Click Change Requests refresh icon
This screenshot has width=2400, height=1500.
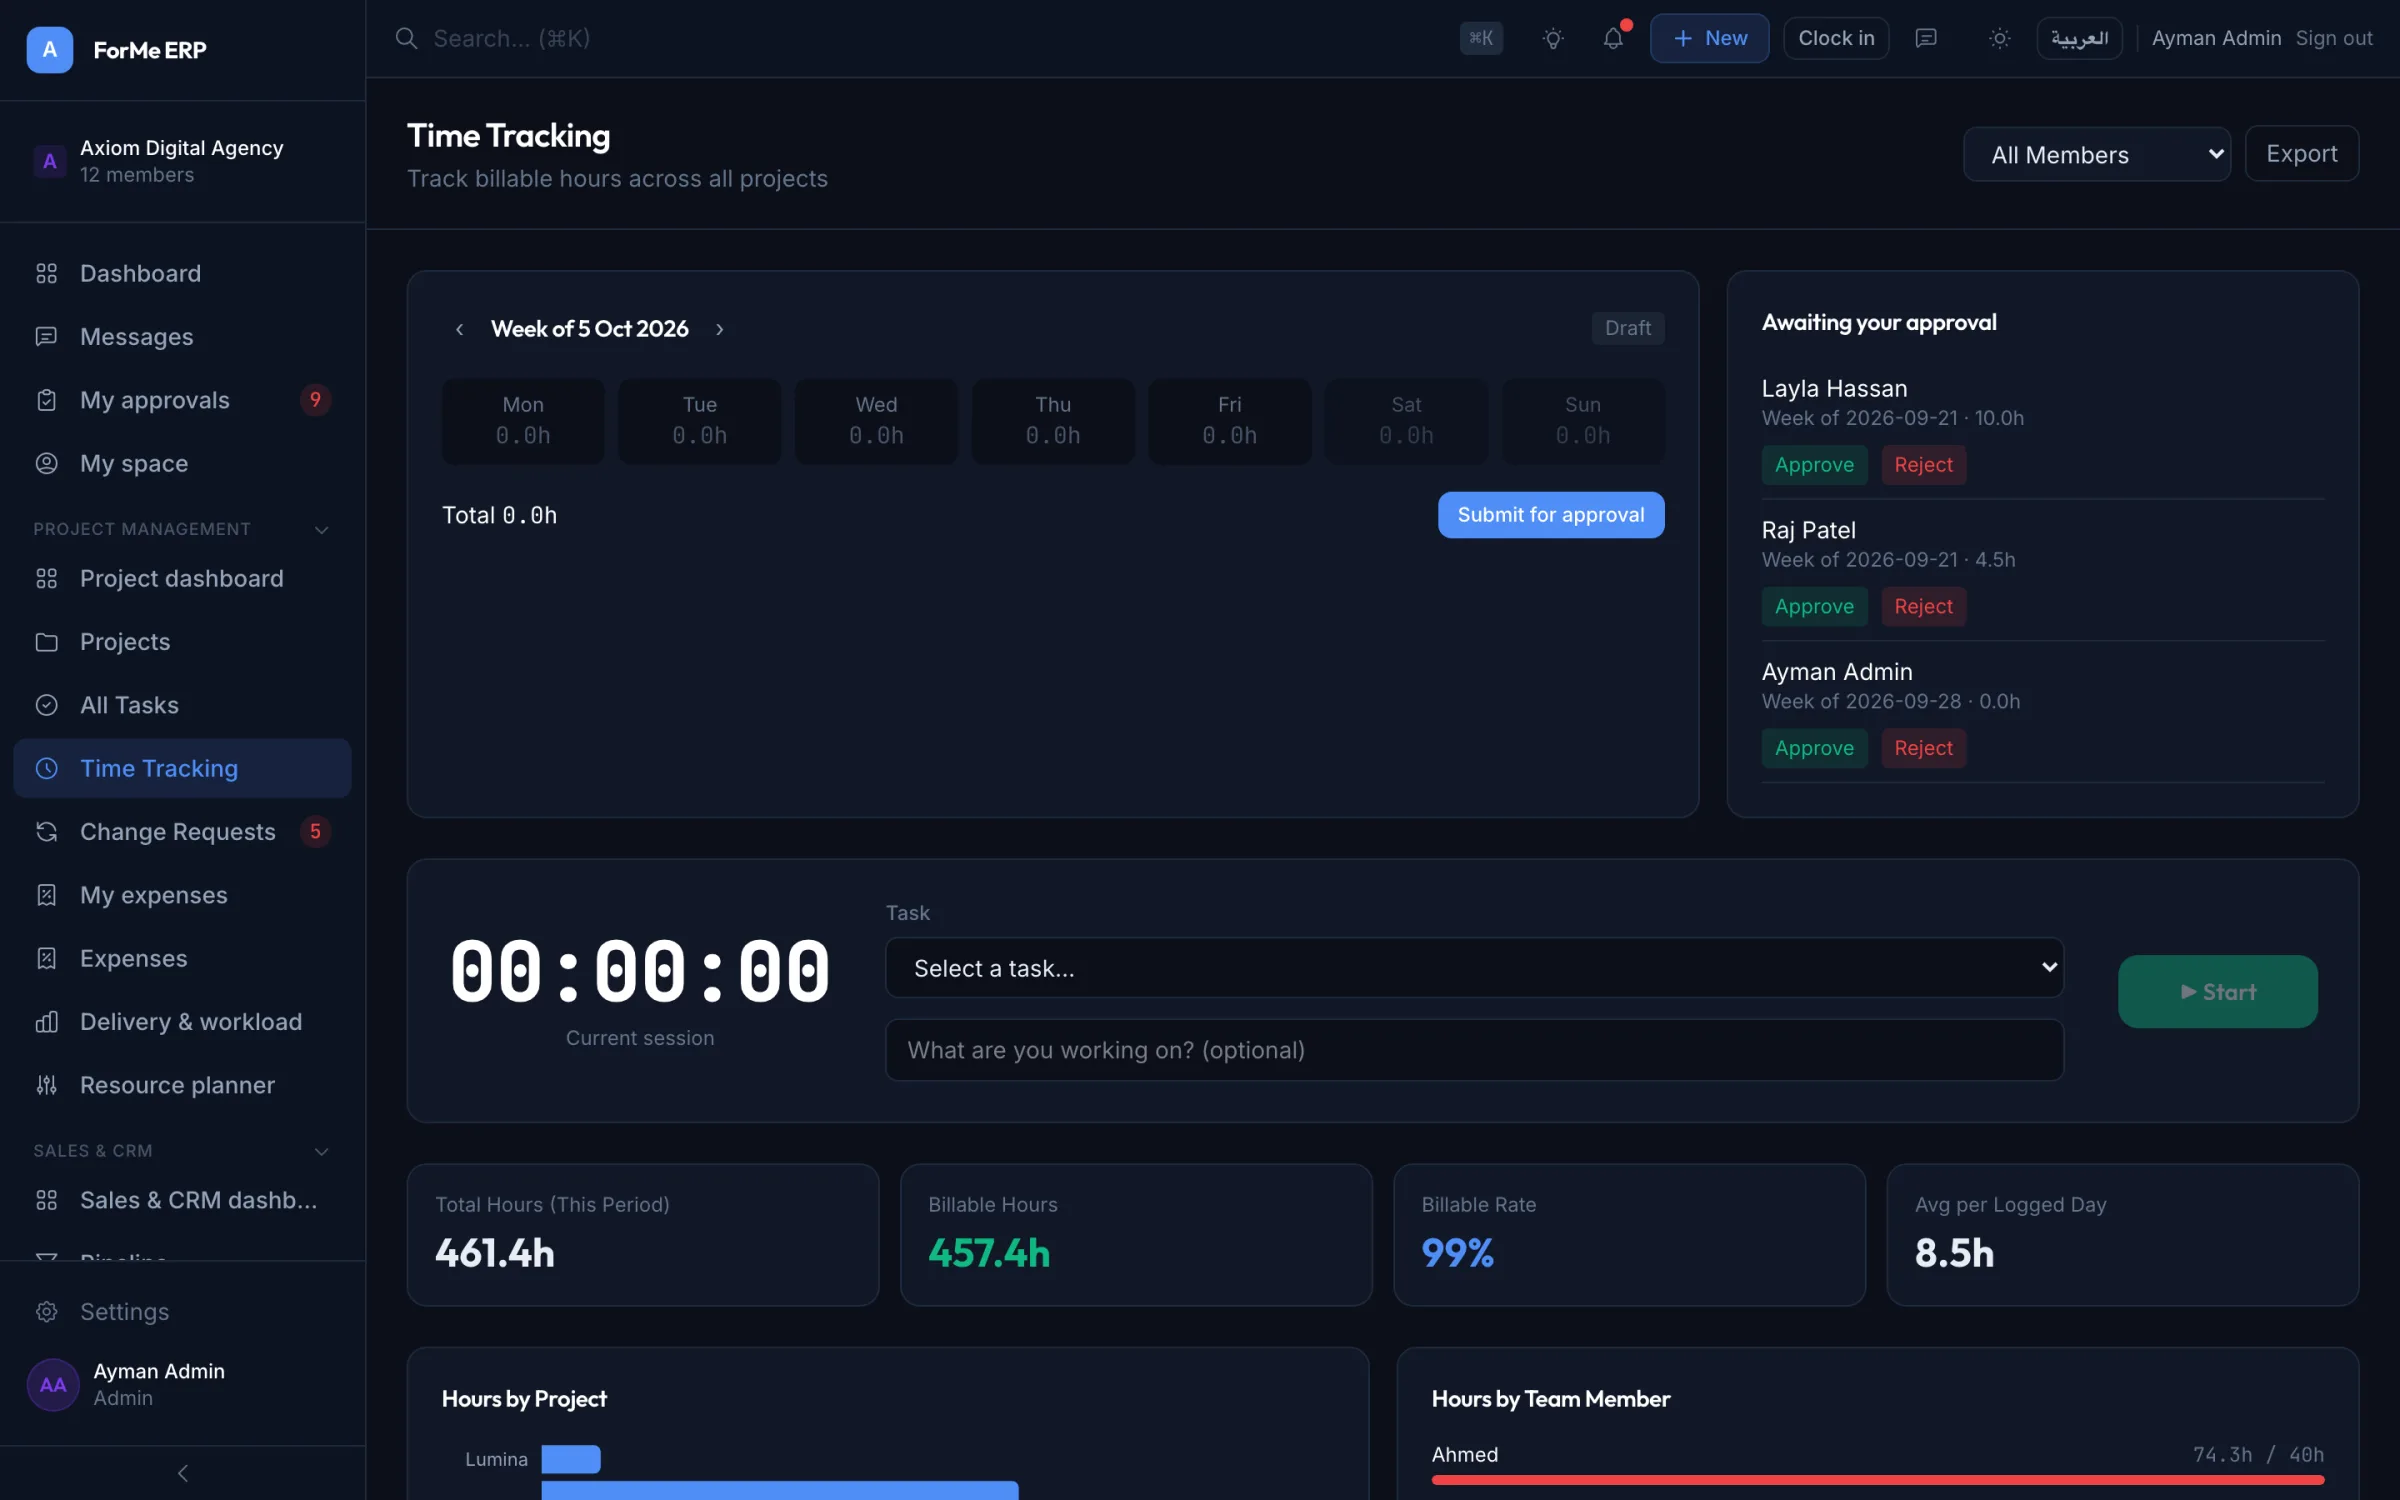click(x=46, y=832)
